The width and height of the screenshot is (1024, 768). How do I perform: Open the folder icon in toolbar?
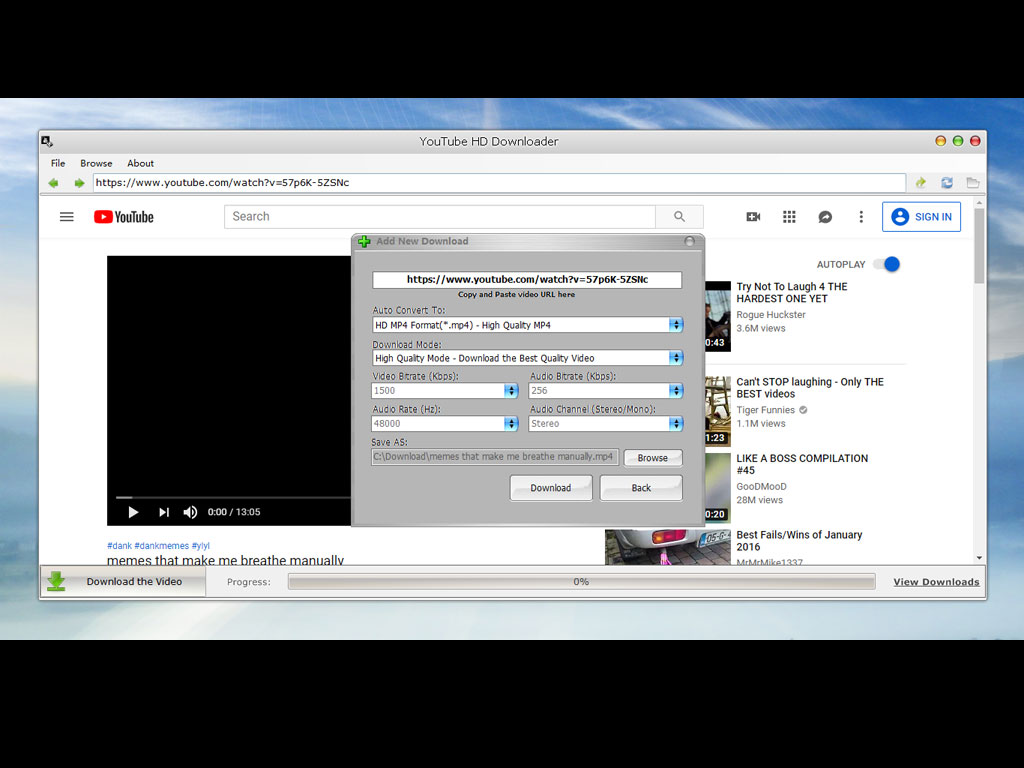coord(973,183)
